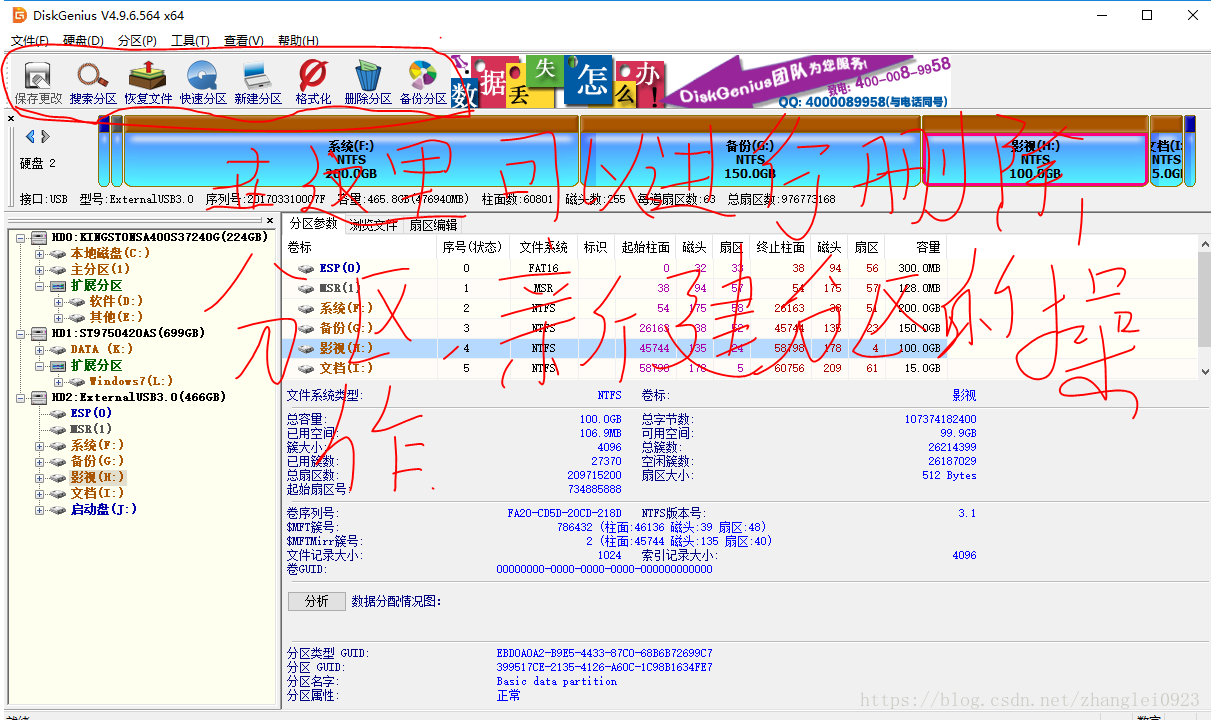
Task: Click volume serial FA20-CD5D-20CD-218D
Action: click(564, 513)
